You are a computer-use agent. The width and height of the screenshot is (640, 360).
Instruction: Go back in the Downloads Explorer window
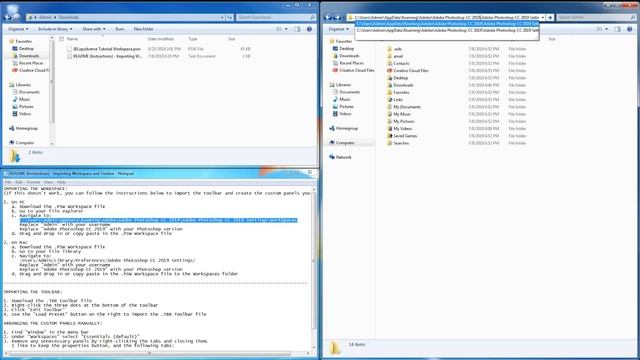(x=7, y=17)
